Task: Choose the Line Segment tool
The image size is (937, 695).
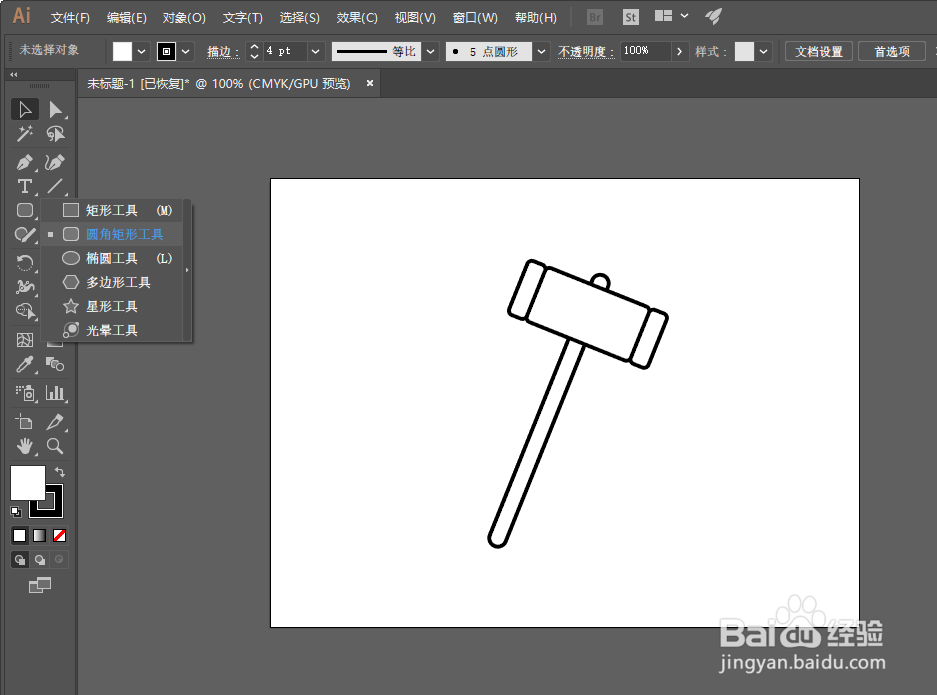Action: [x=56, y=186]
